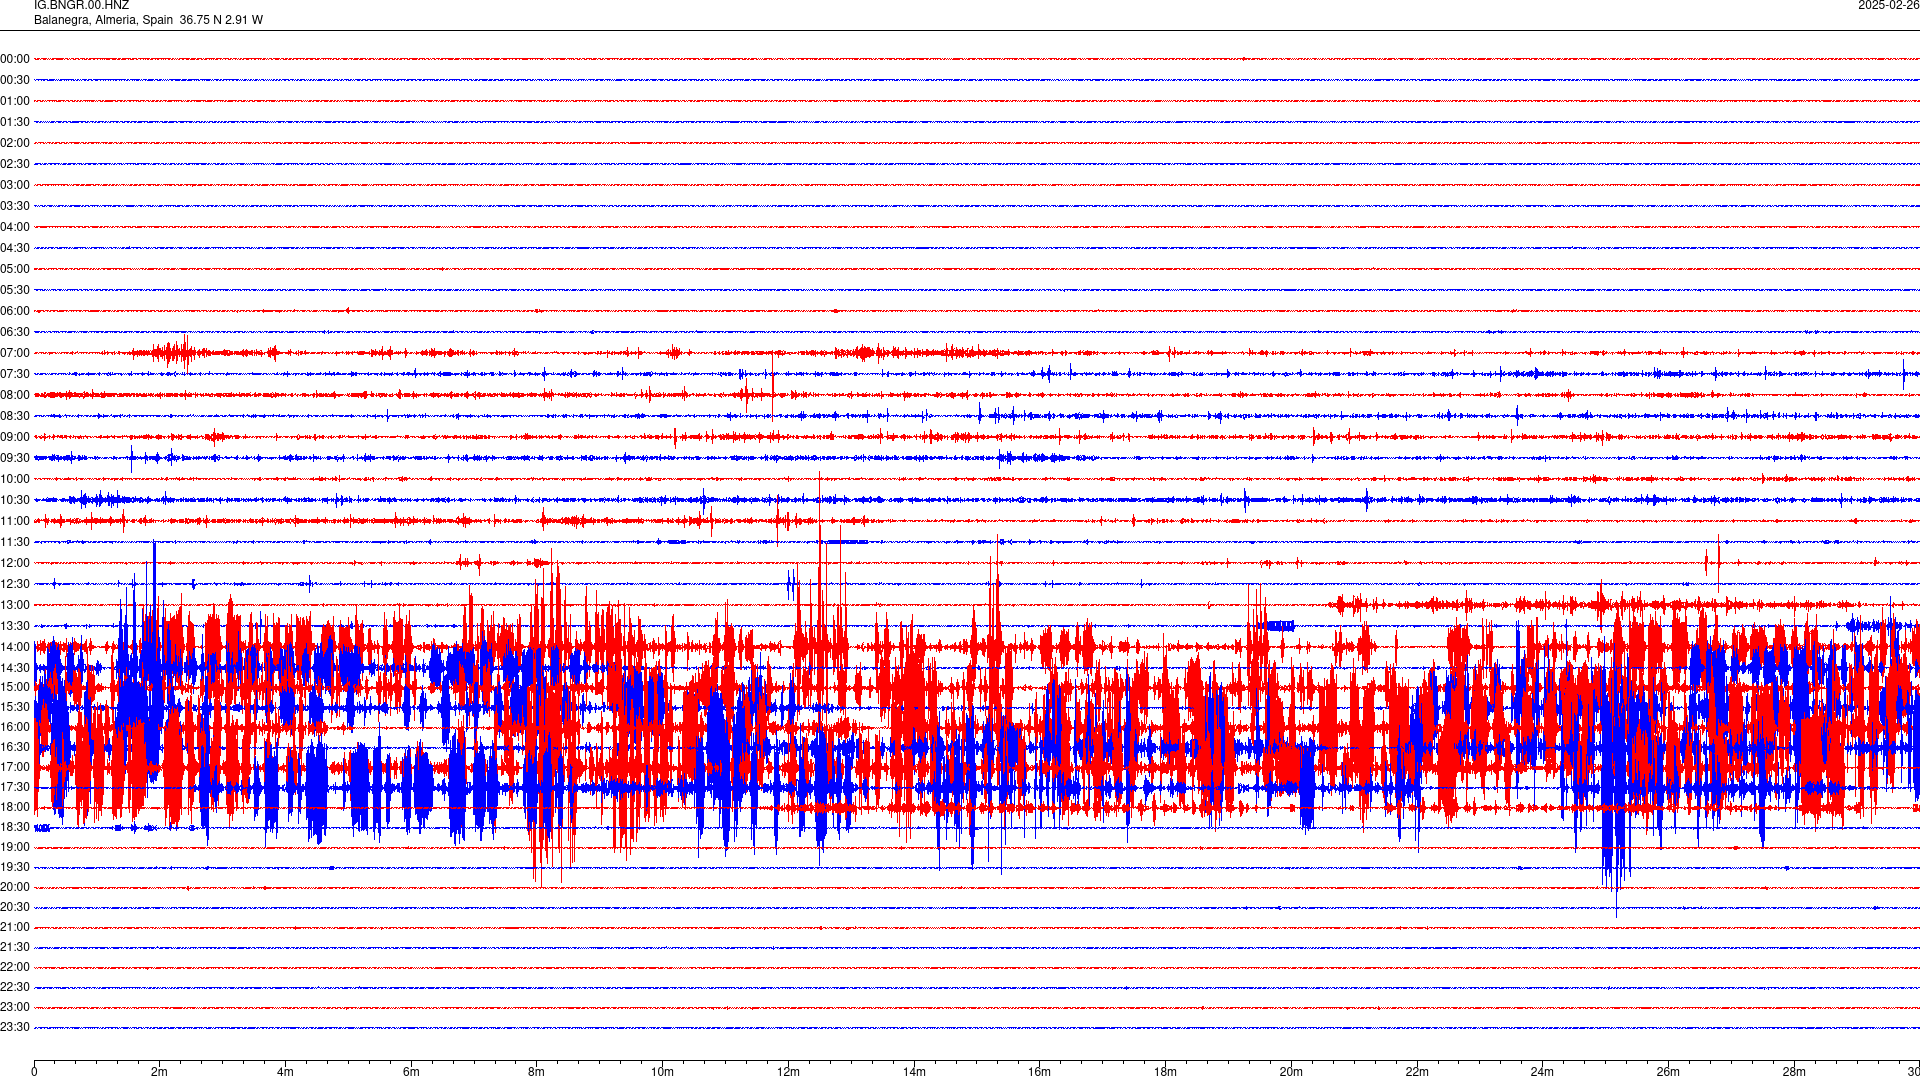
Task: Select the 02:00 time row label
Action: [x=15, y=143]
